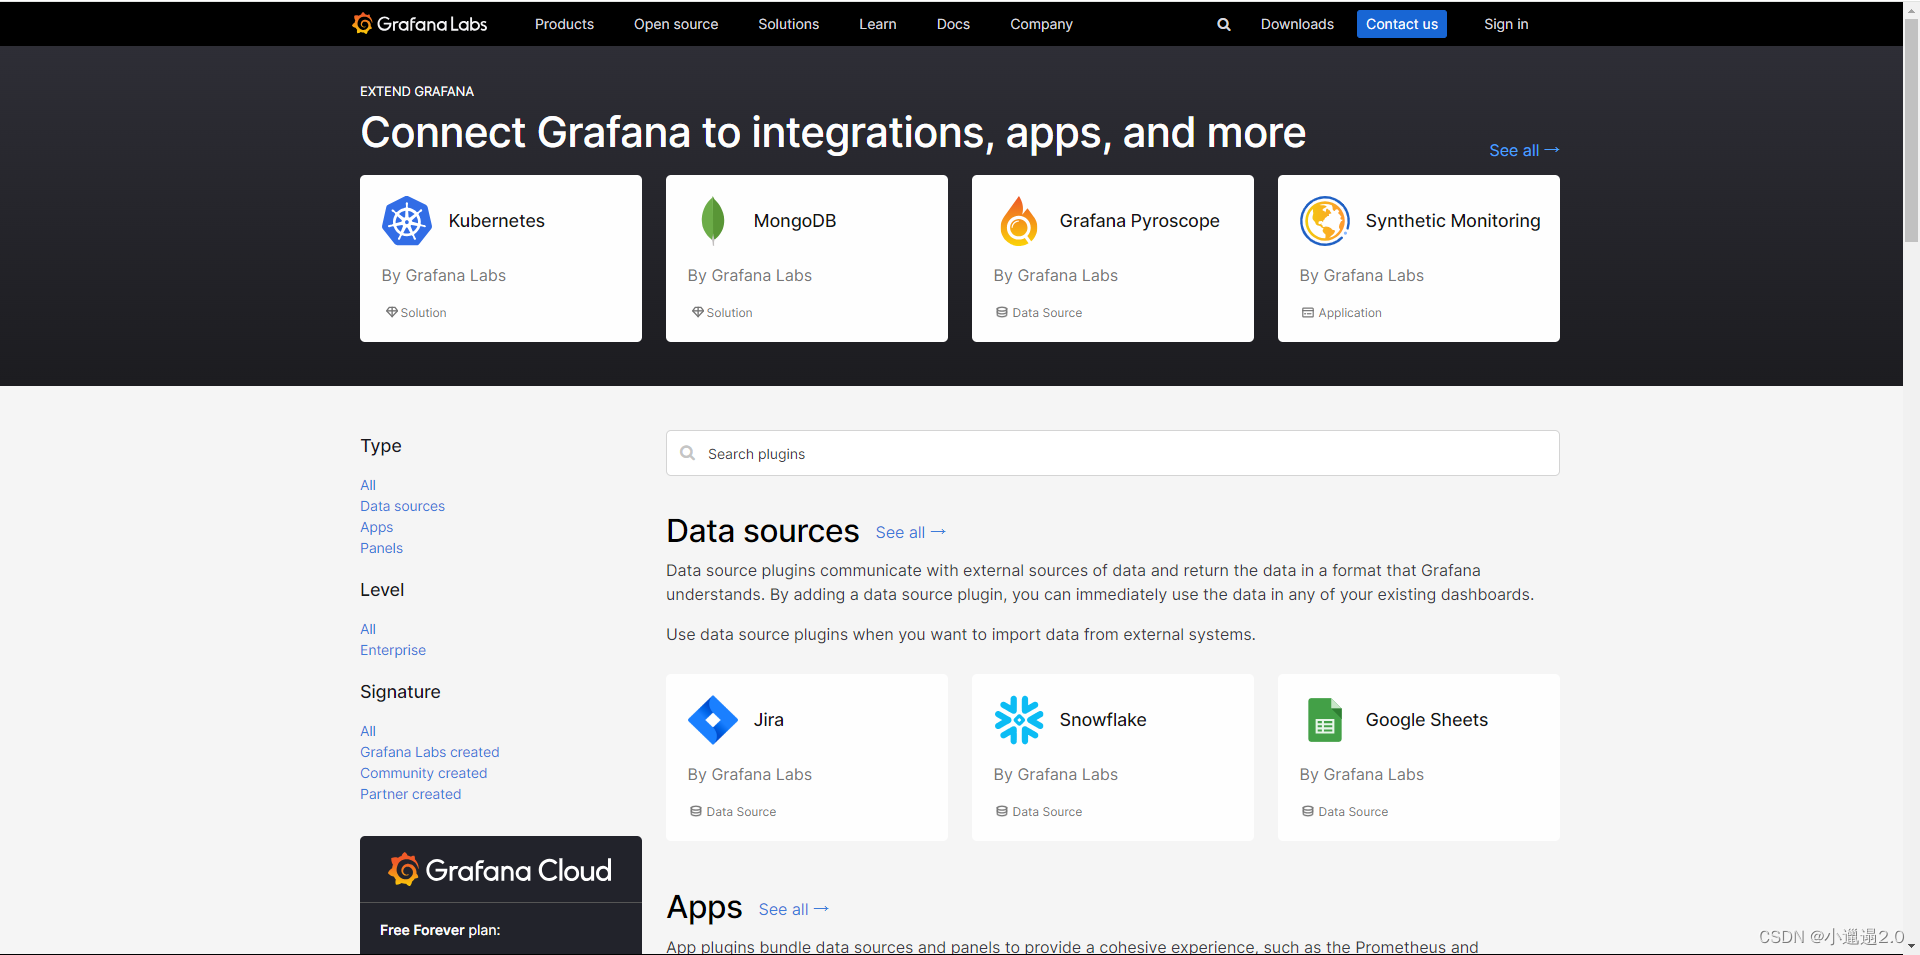Viewport: 1920px width, 955px height.
Task: Click the Grafana Pyroscope flame icon
Action: pos(1019,221)
